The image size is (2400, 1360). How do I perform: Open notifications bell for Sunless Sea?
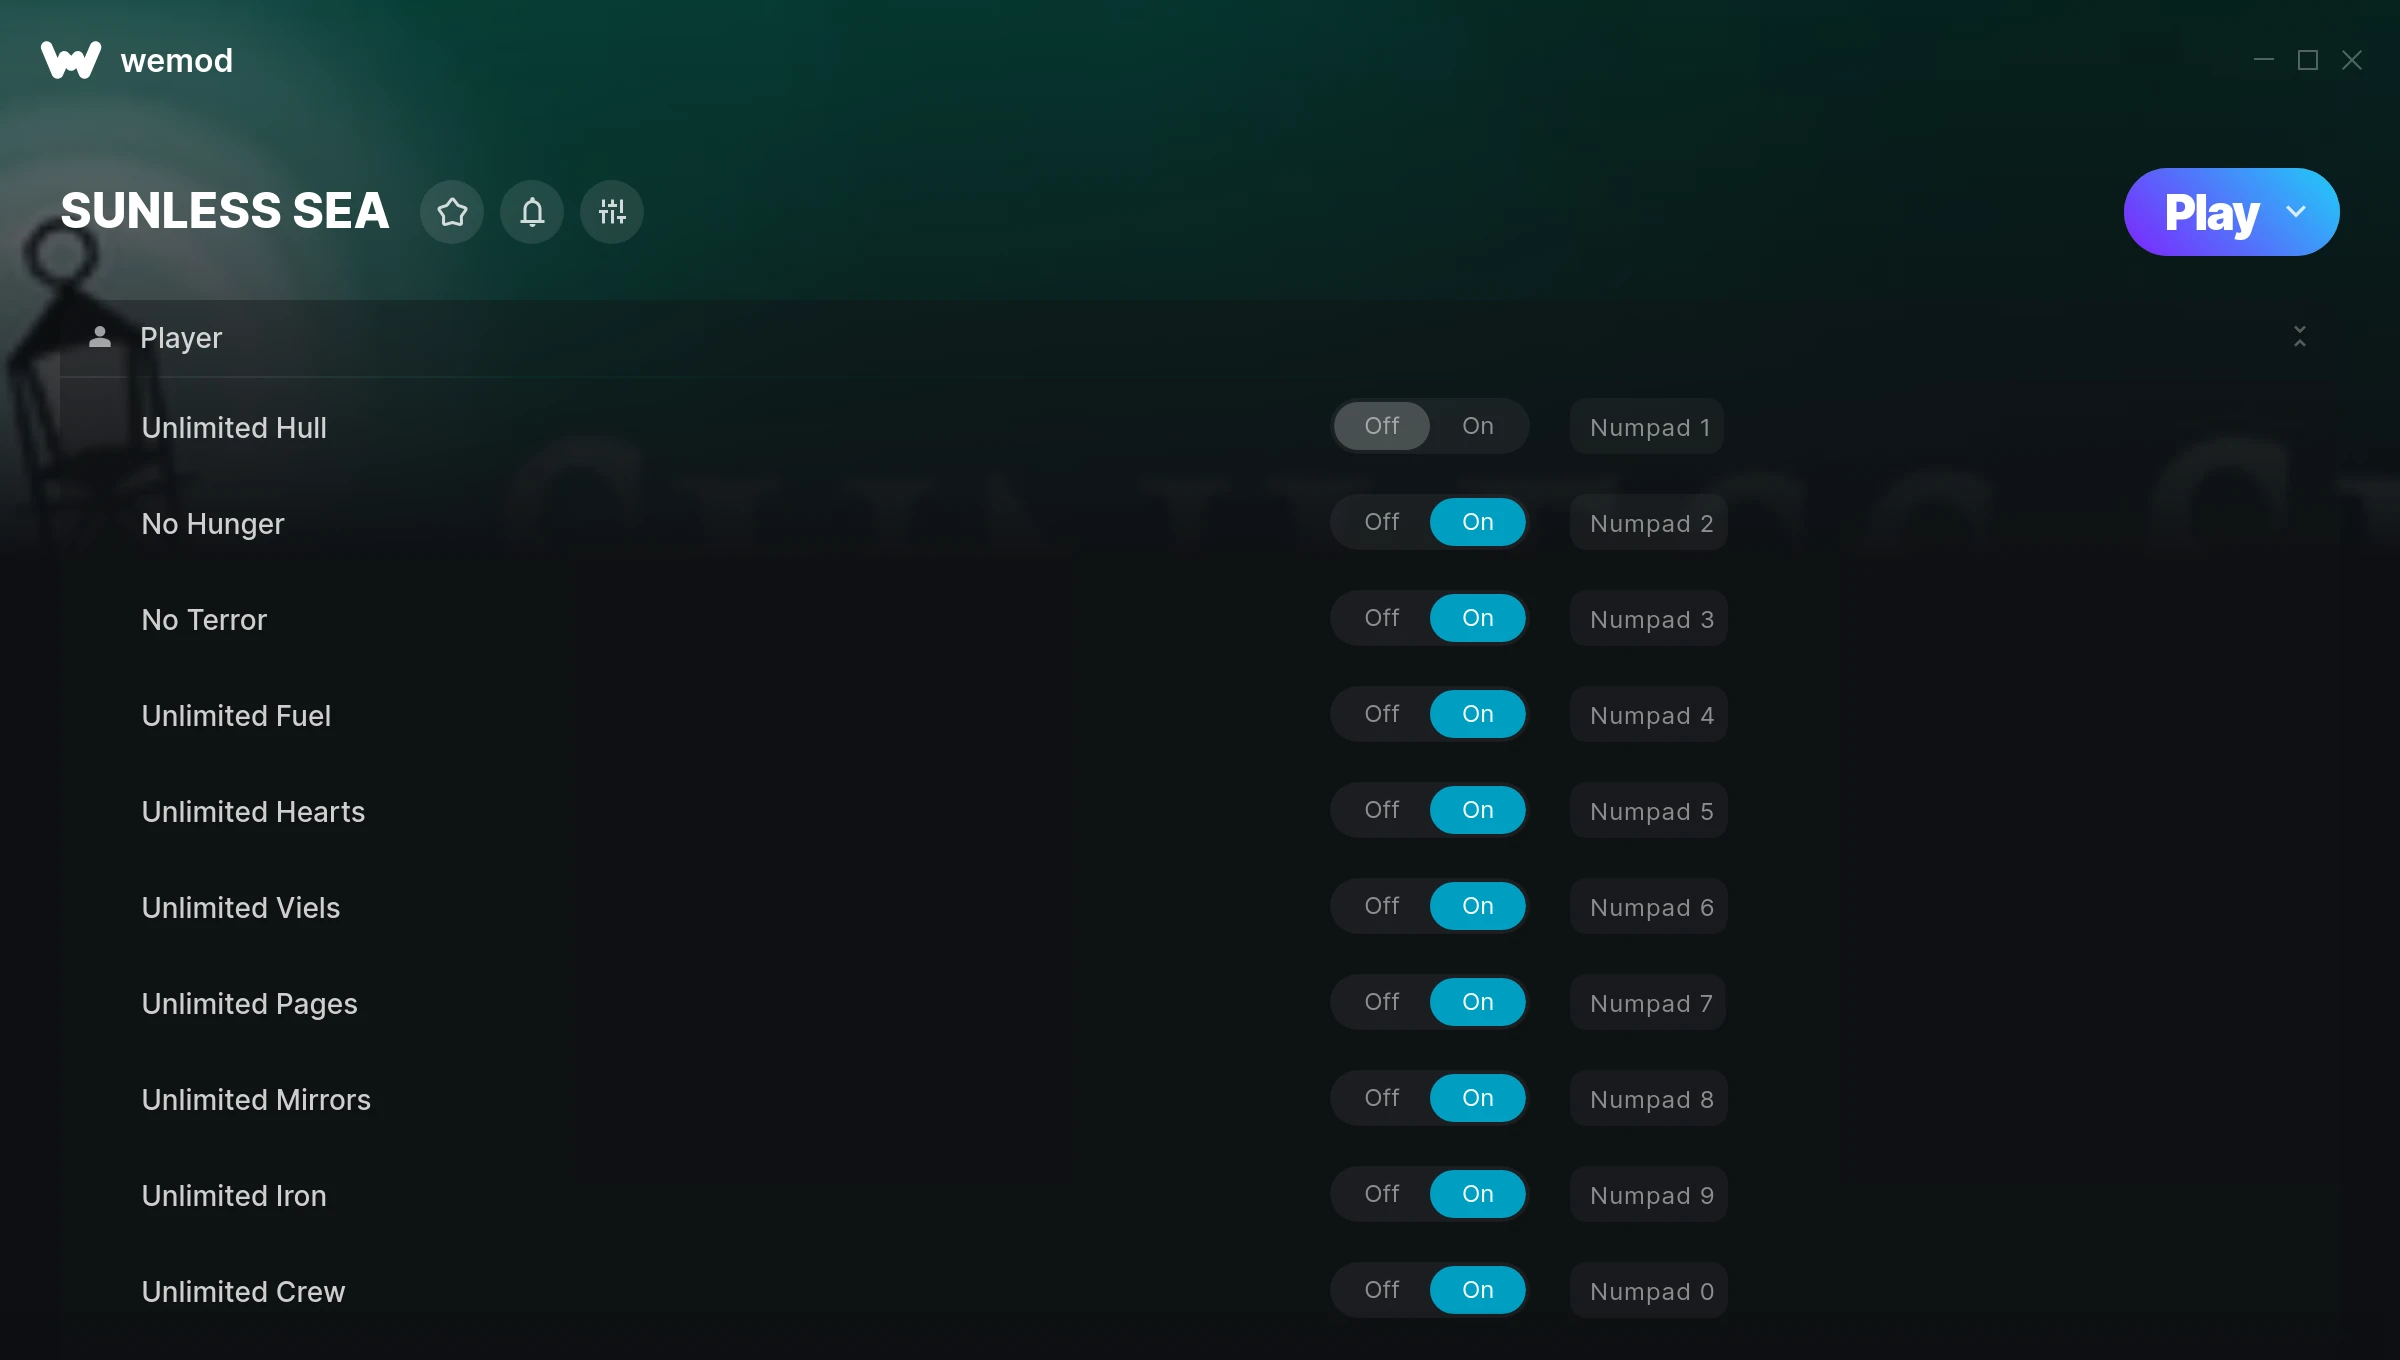click(x=532, y=212)
